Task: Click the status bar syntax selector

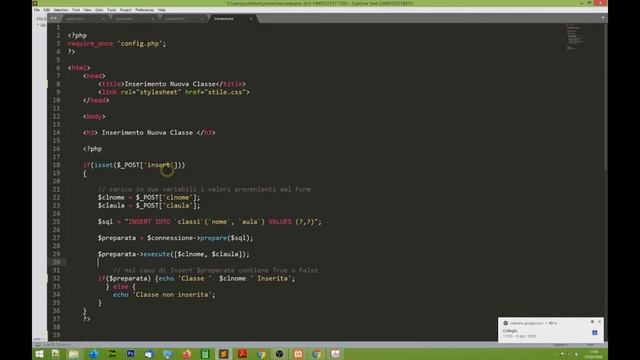Action: (x=591, y=345)
